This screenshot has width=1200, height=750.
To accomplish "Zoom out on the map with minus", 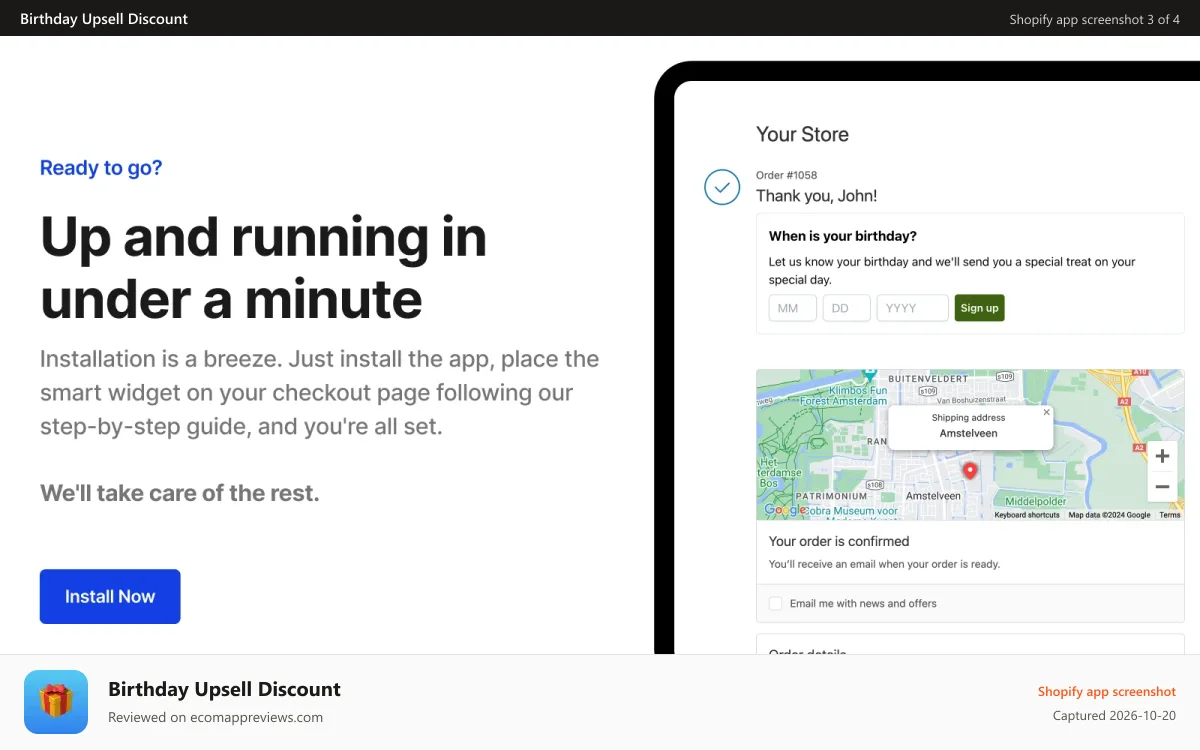I will [1162, 487].
